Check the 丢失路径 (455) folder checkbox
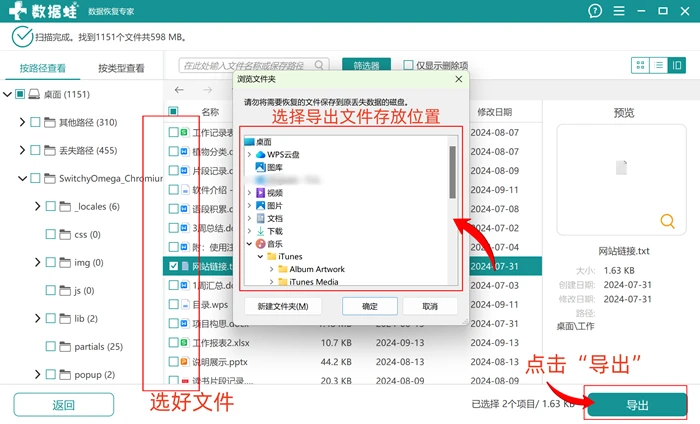This screenshot has width=700, height=424. [35, 150]
